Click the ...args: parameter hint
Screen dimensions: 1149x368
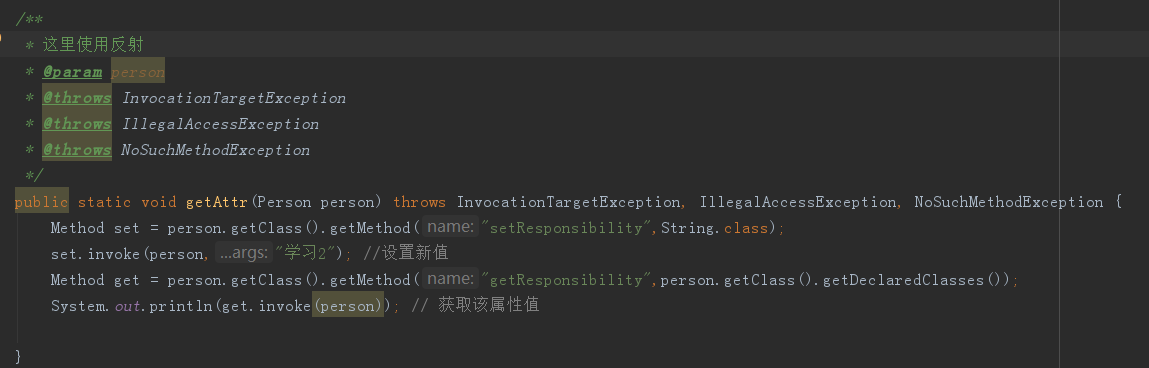coord(244,253)
